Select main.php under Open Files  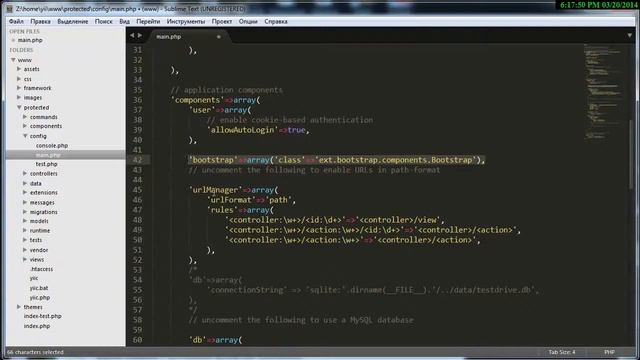point(30,40)
